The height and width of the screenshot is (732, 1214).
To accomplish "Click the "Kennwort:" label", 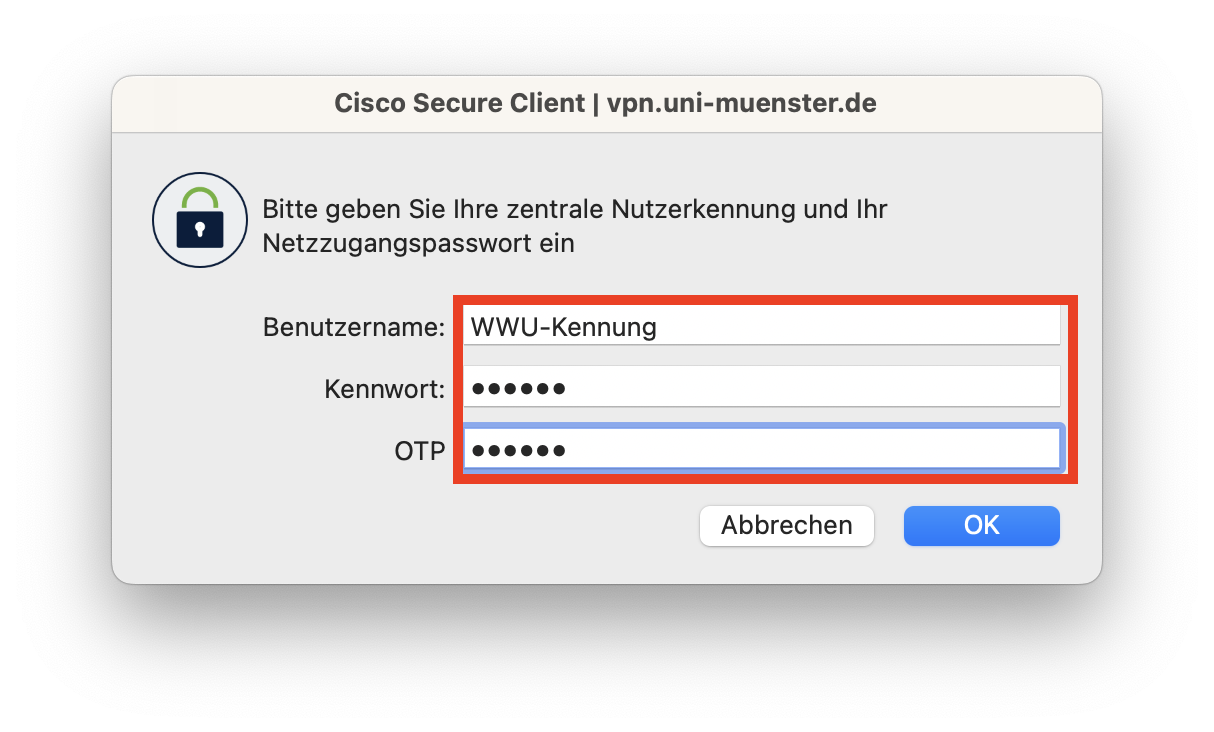I will tap(384, 389).
